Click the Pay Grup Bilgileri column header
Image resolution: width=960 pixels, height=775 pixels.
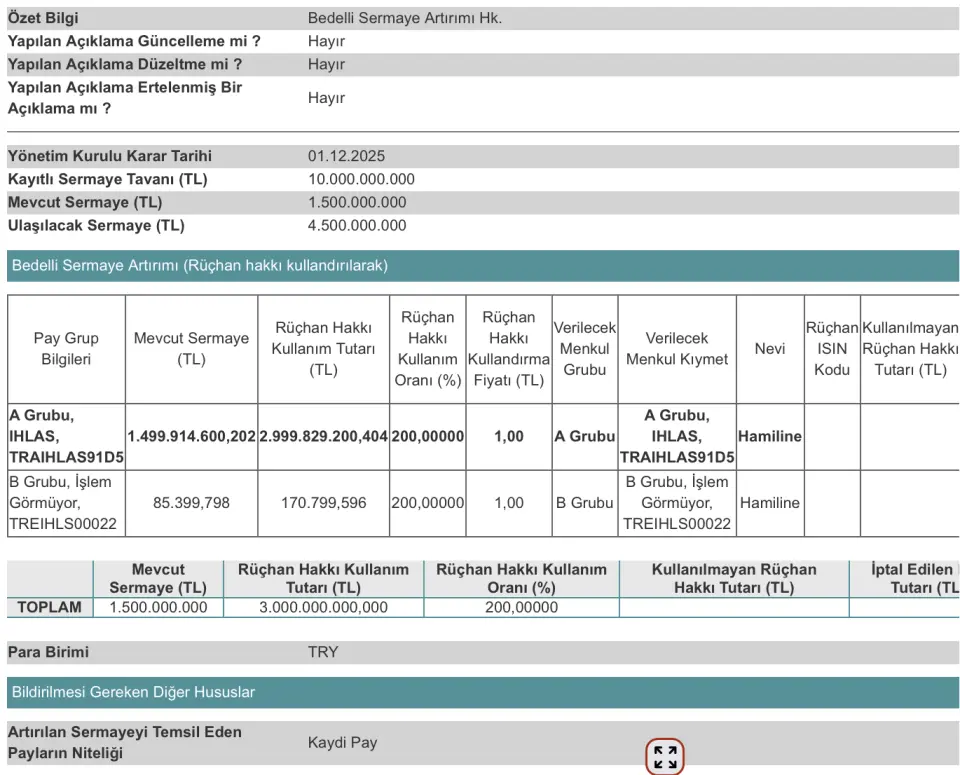[66, 349]
